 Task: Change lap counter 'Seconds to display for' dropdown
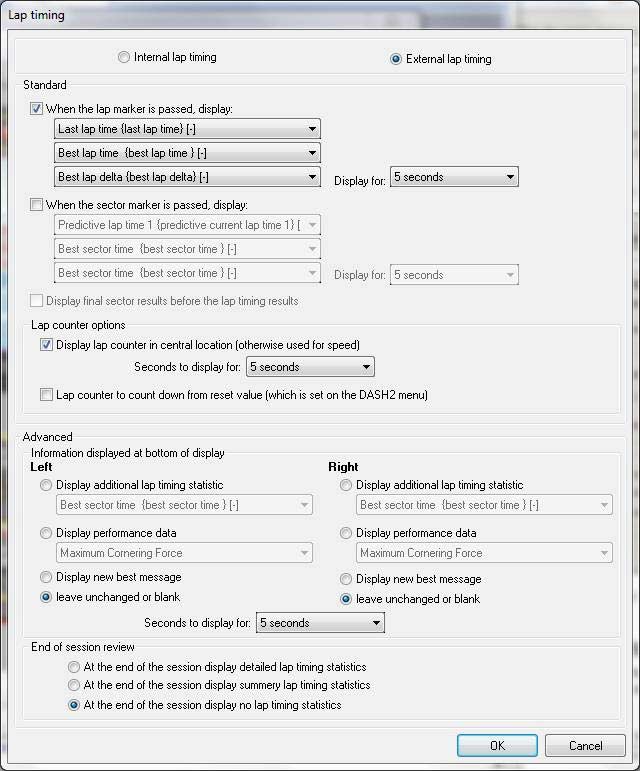(x=310, y=367)
